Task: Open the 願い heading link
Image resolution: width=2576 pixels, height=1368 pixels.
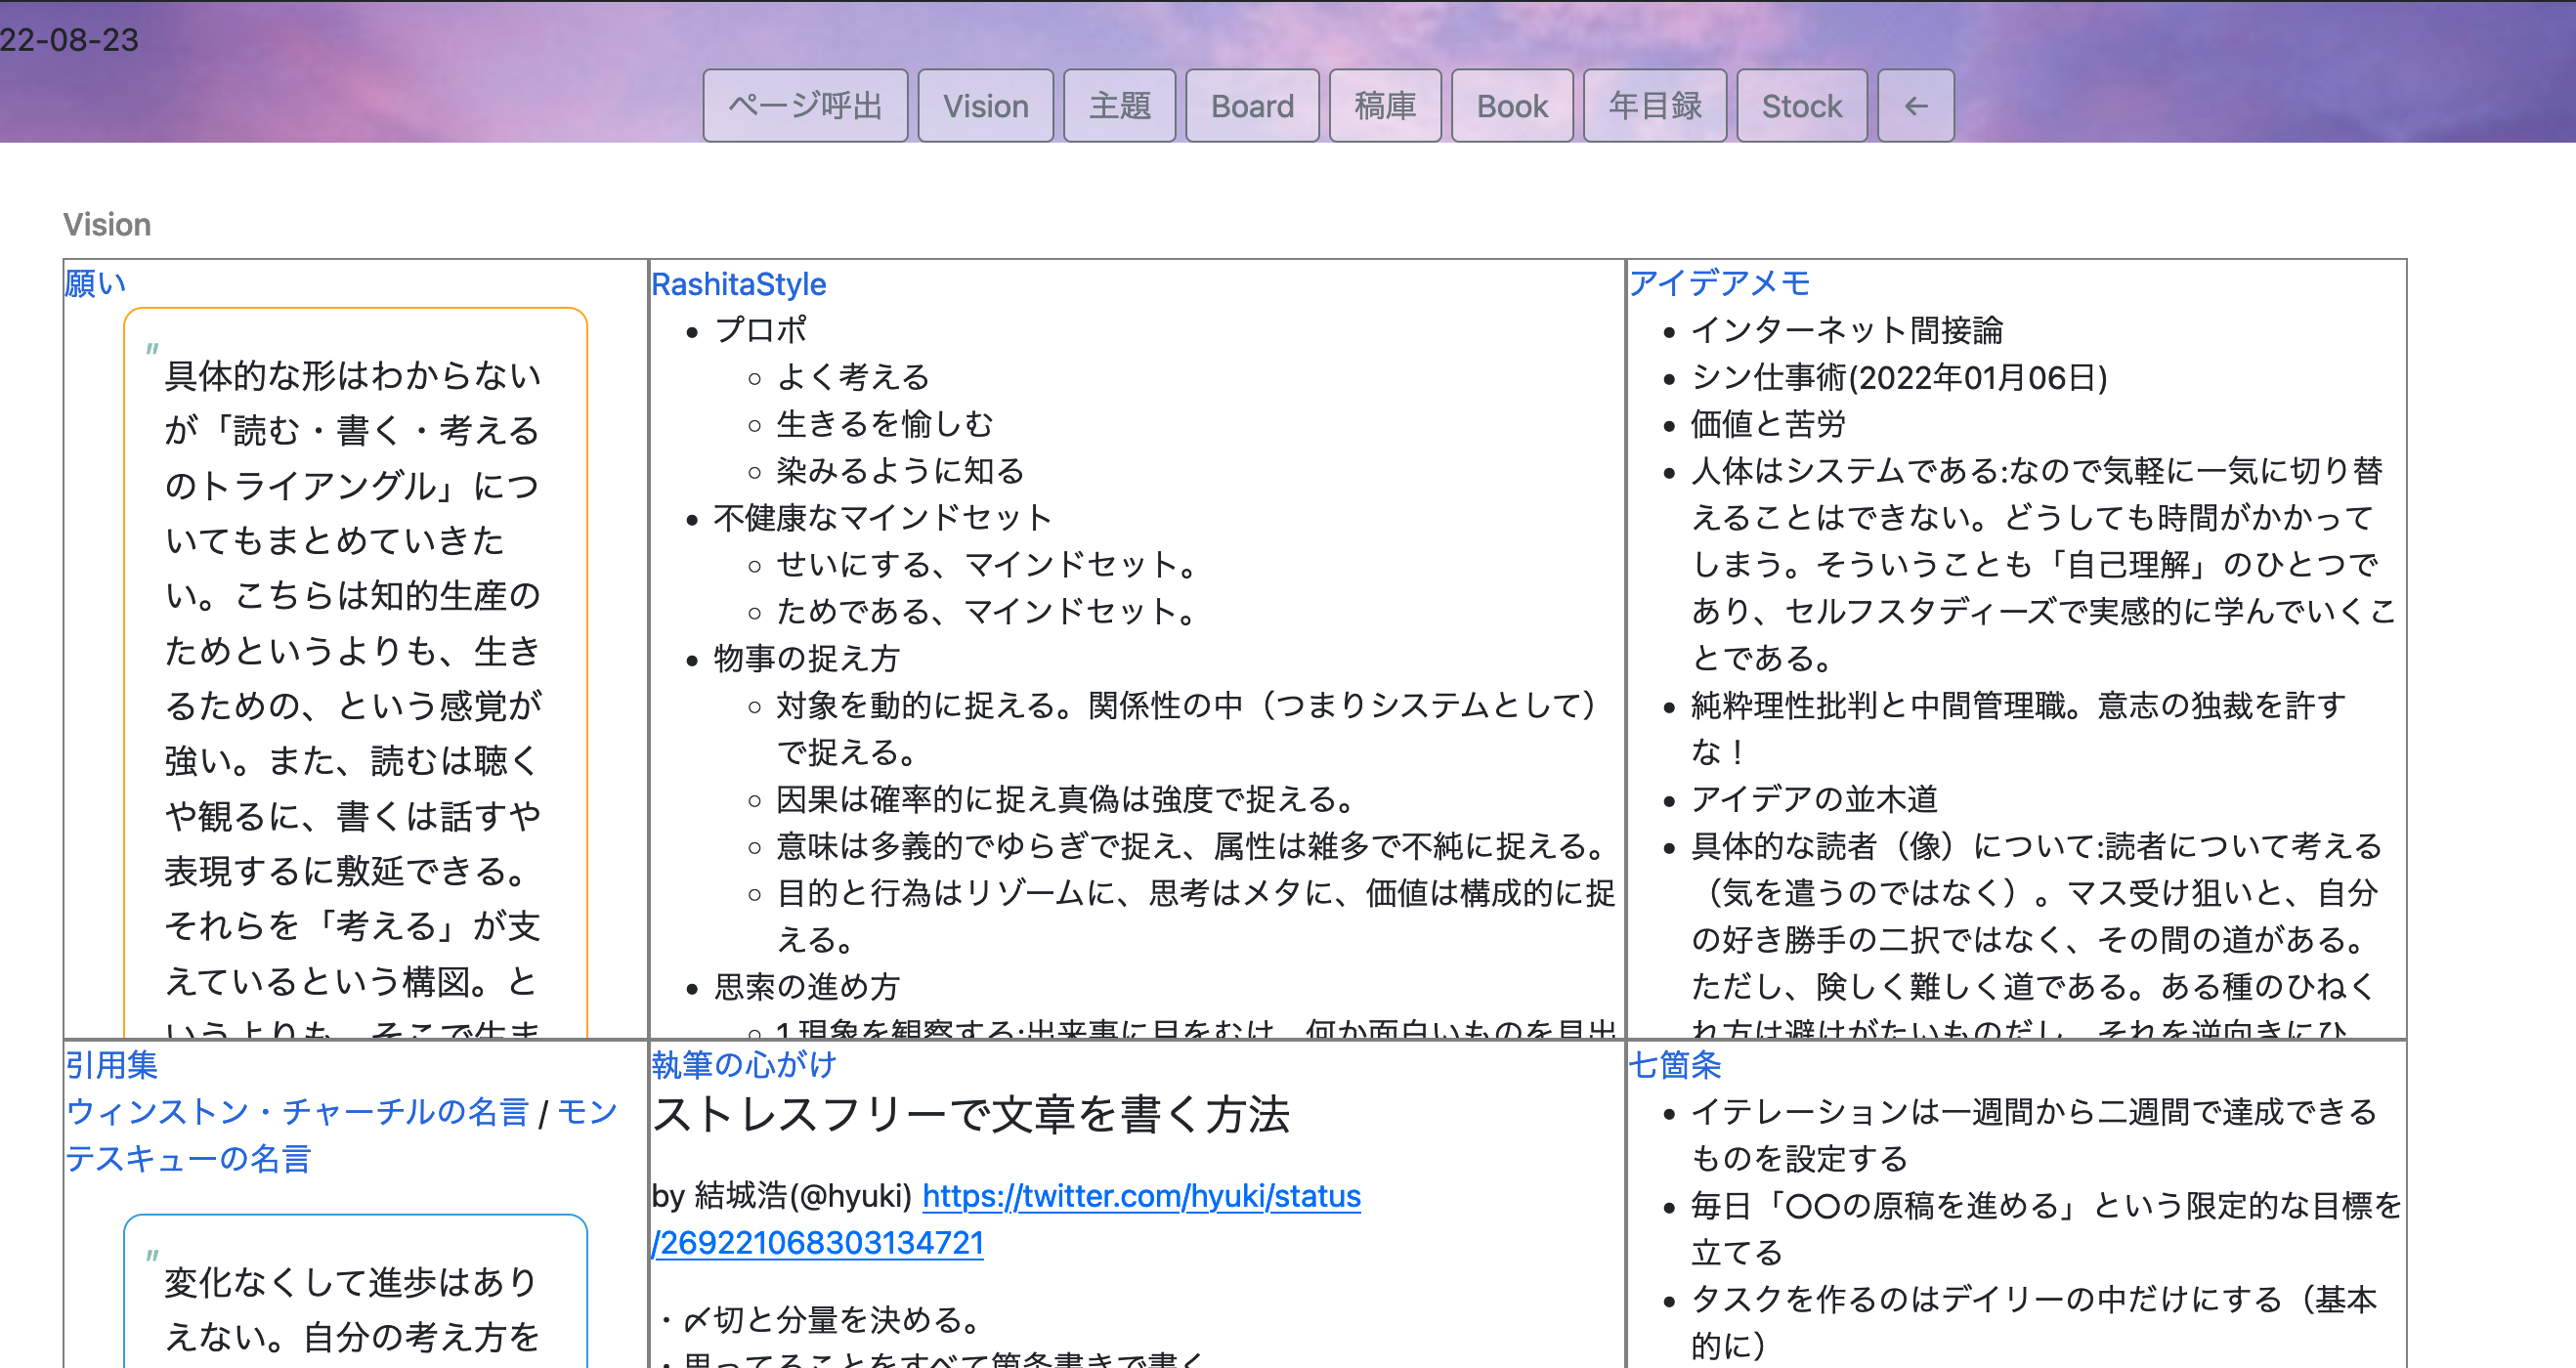Action: [x=95, y=283]
